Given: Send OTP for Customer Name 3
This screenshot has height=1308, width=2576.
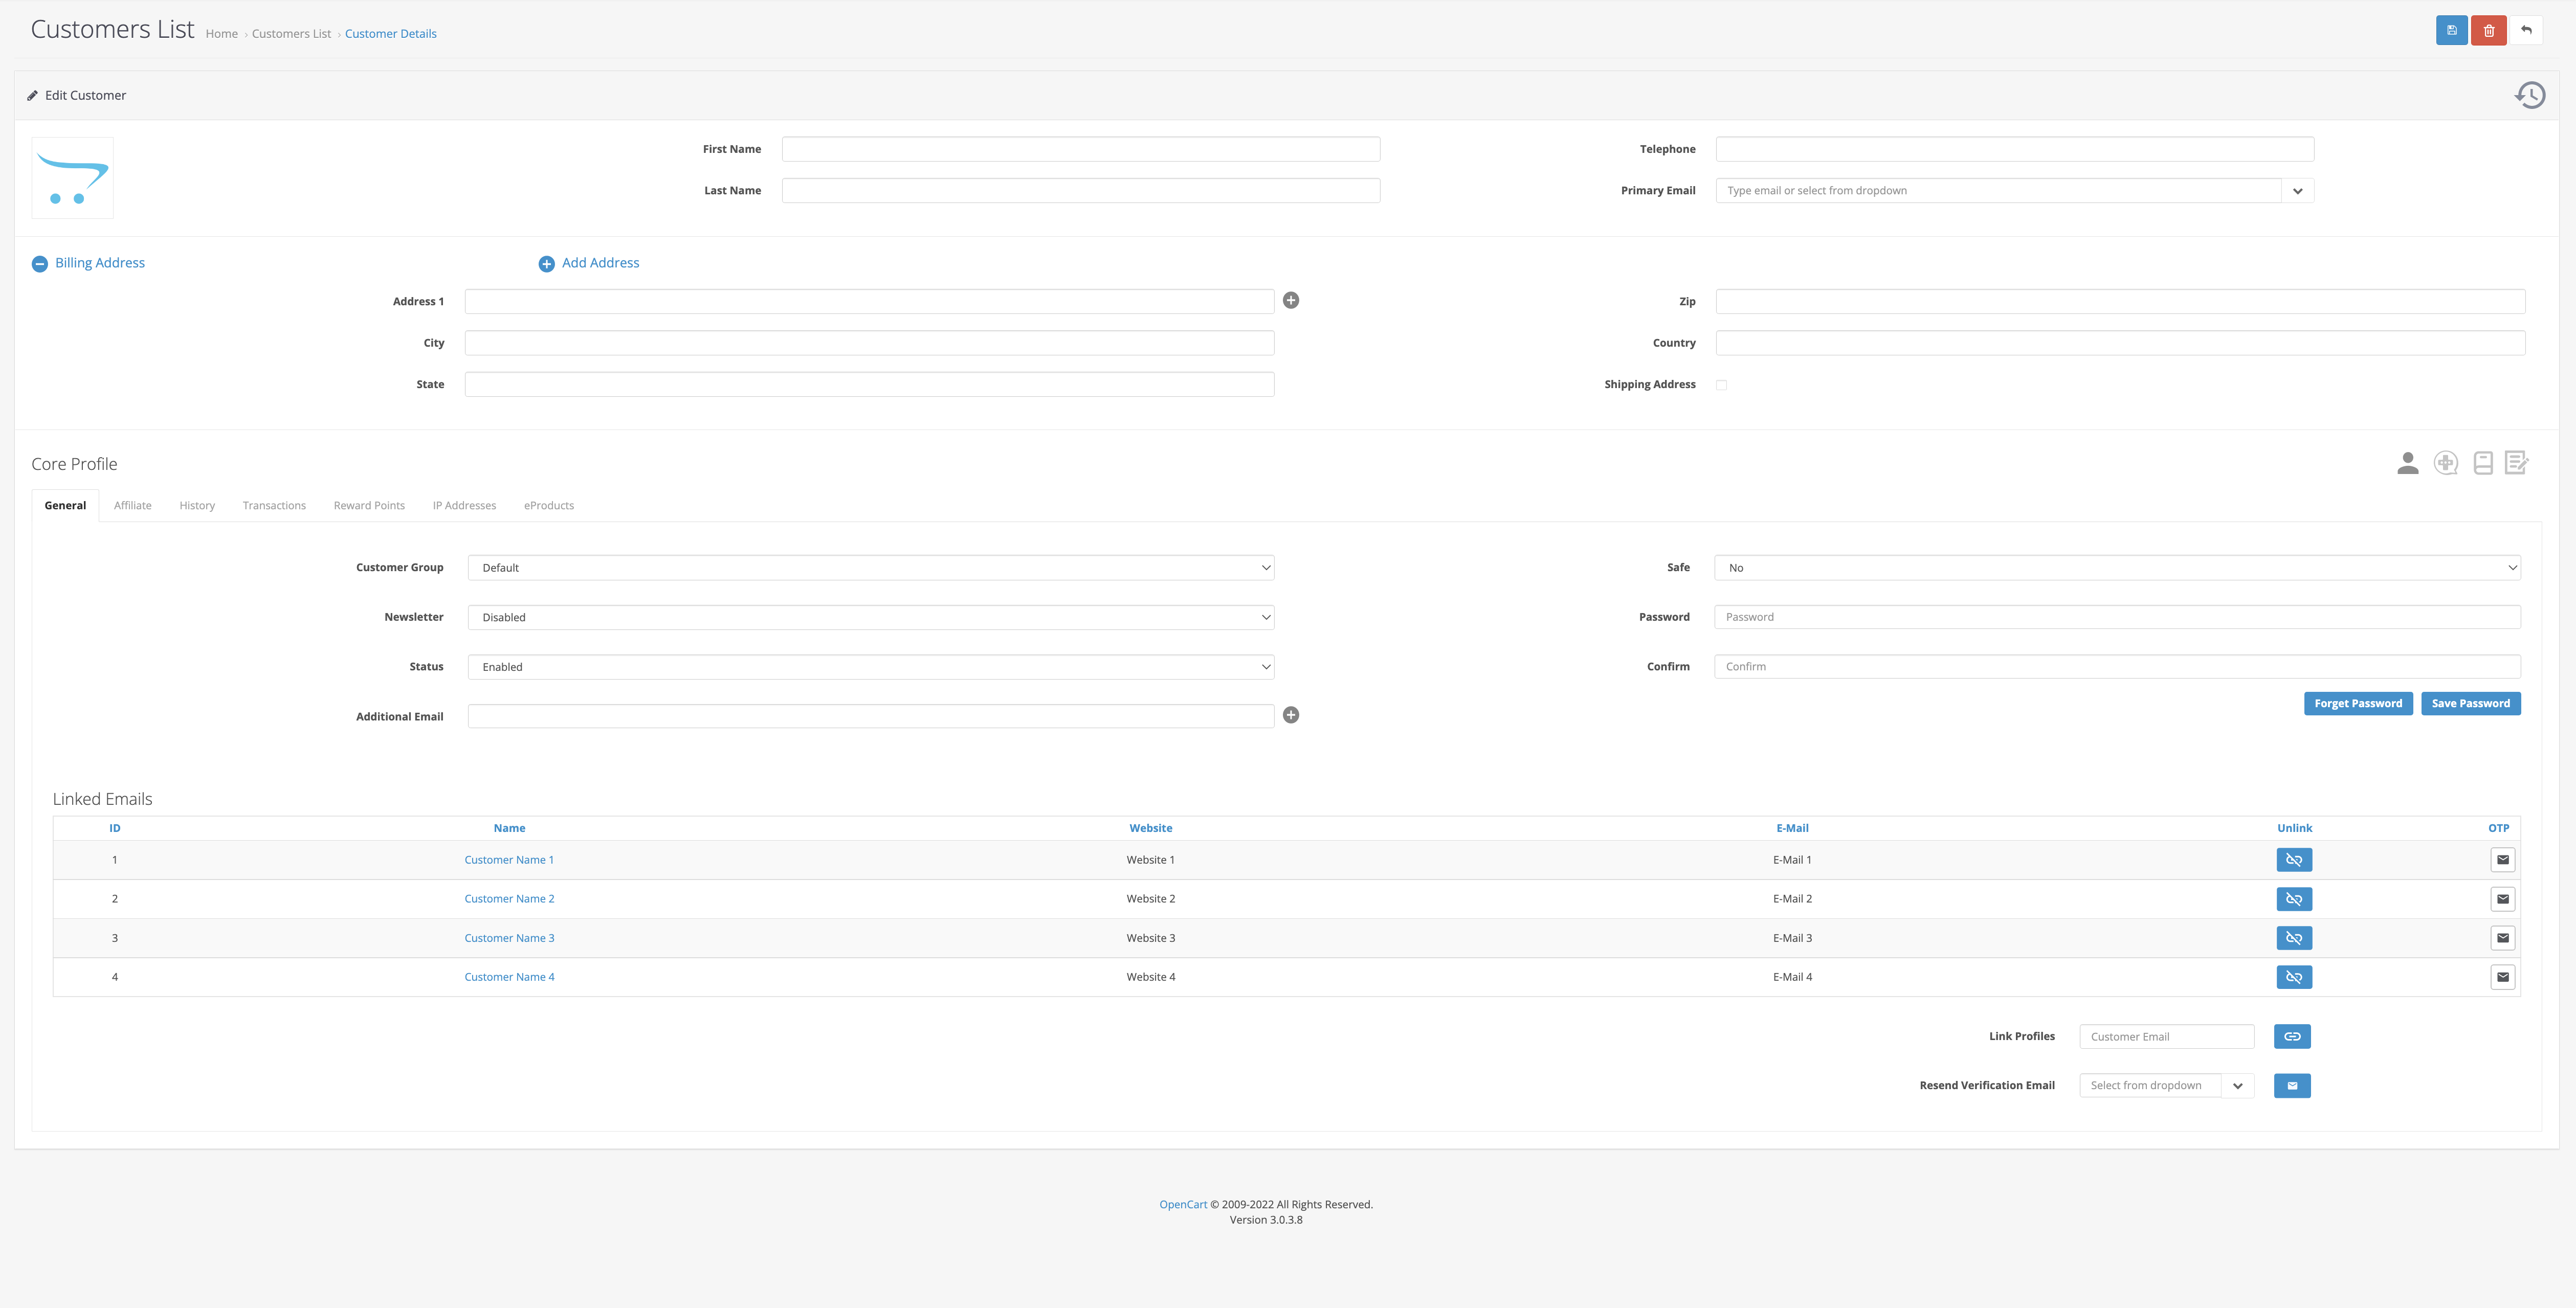Looking at the screenshot, I should pos(2502,938).
